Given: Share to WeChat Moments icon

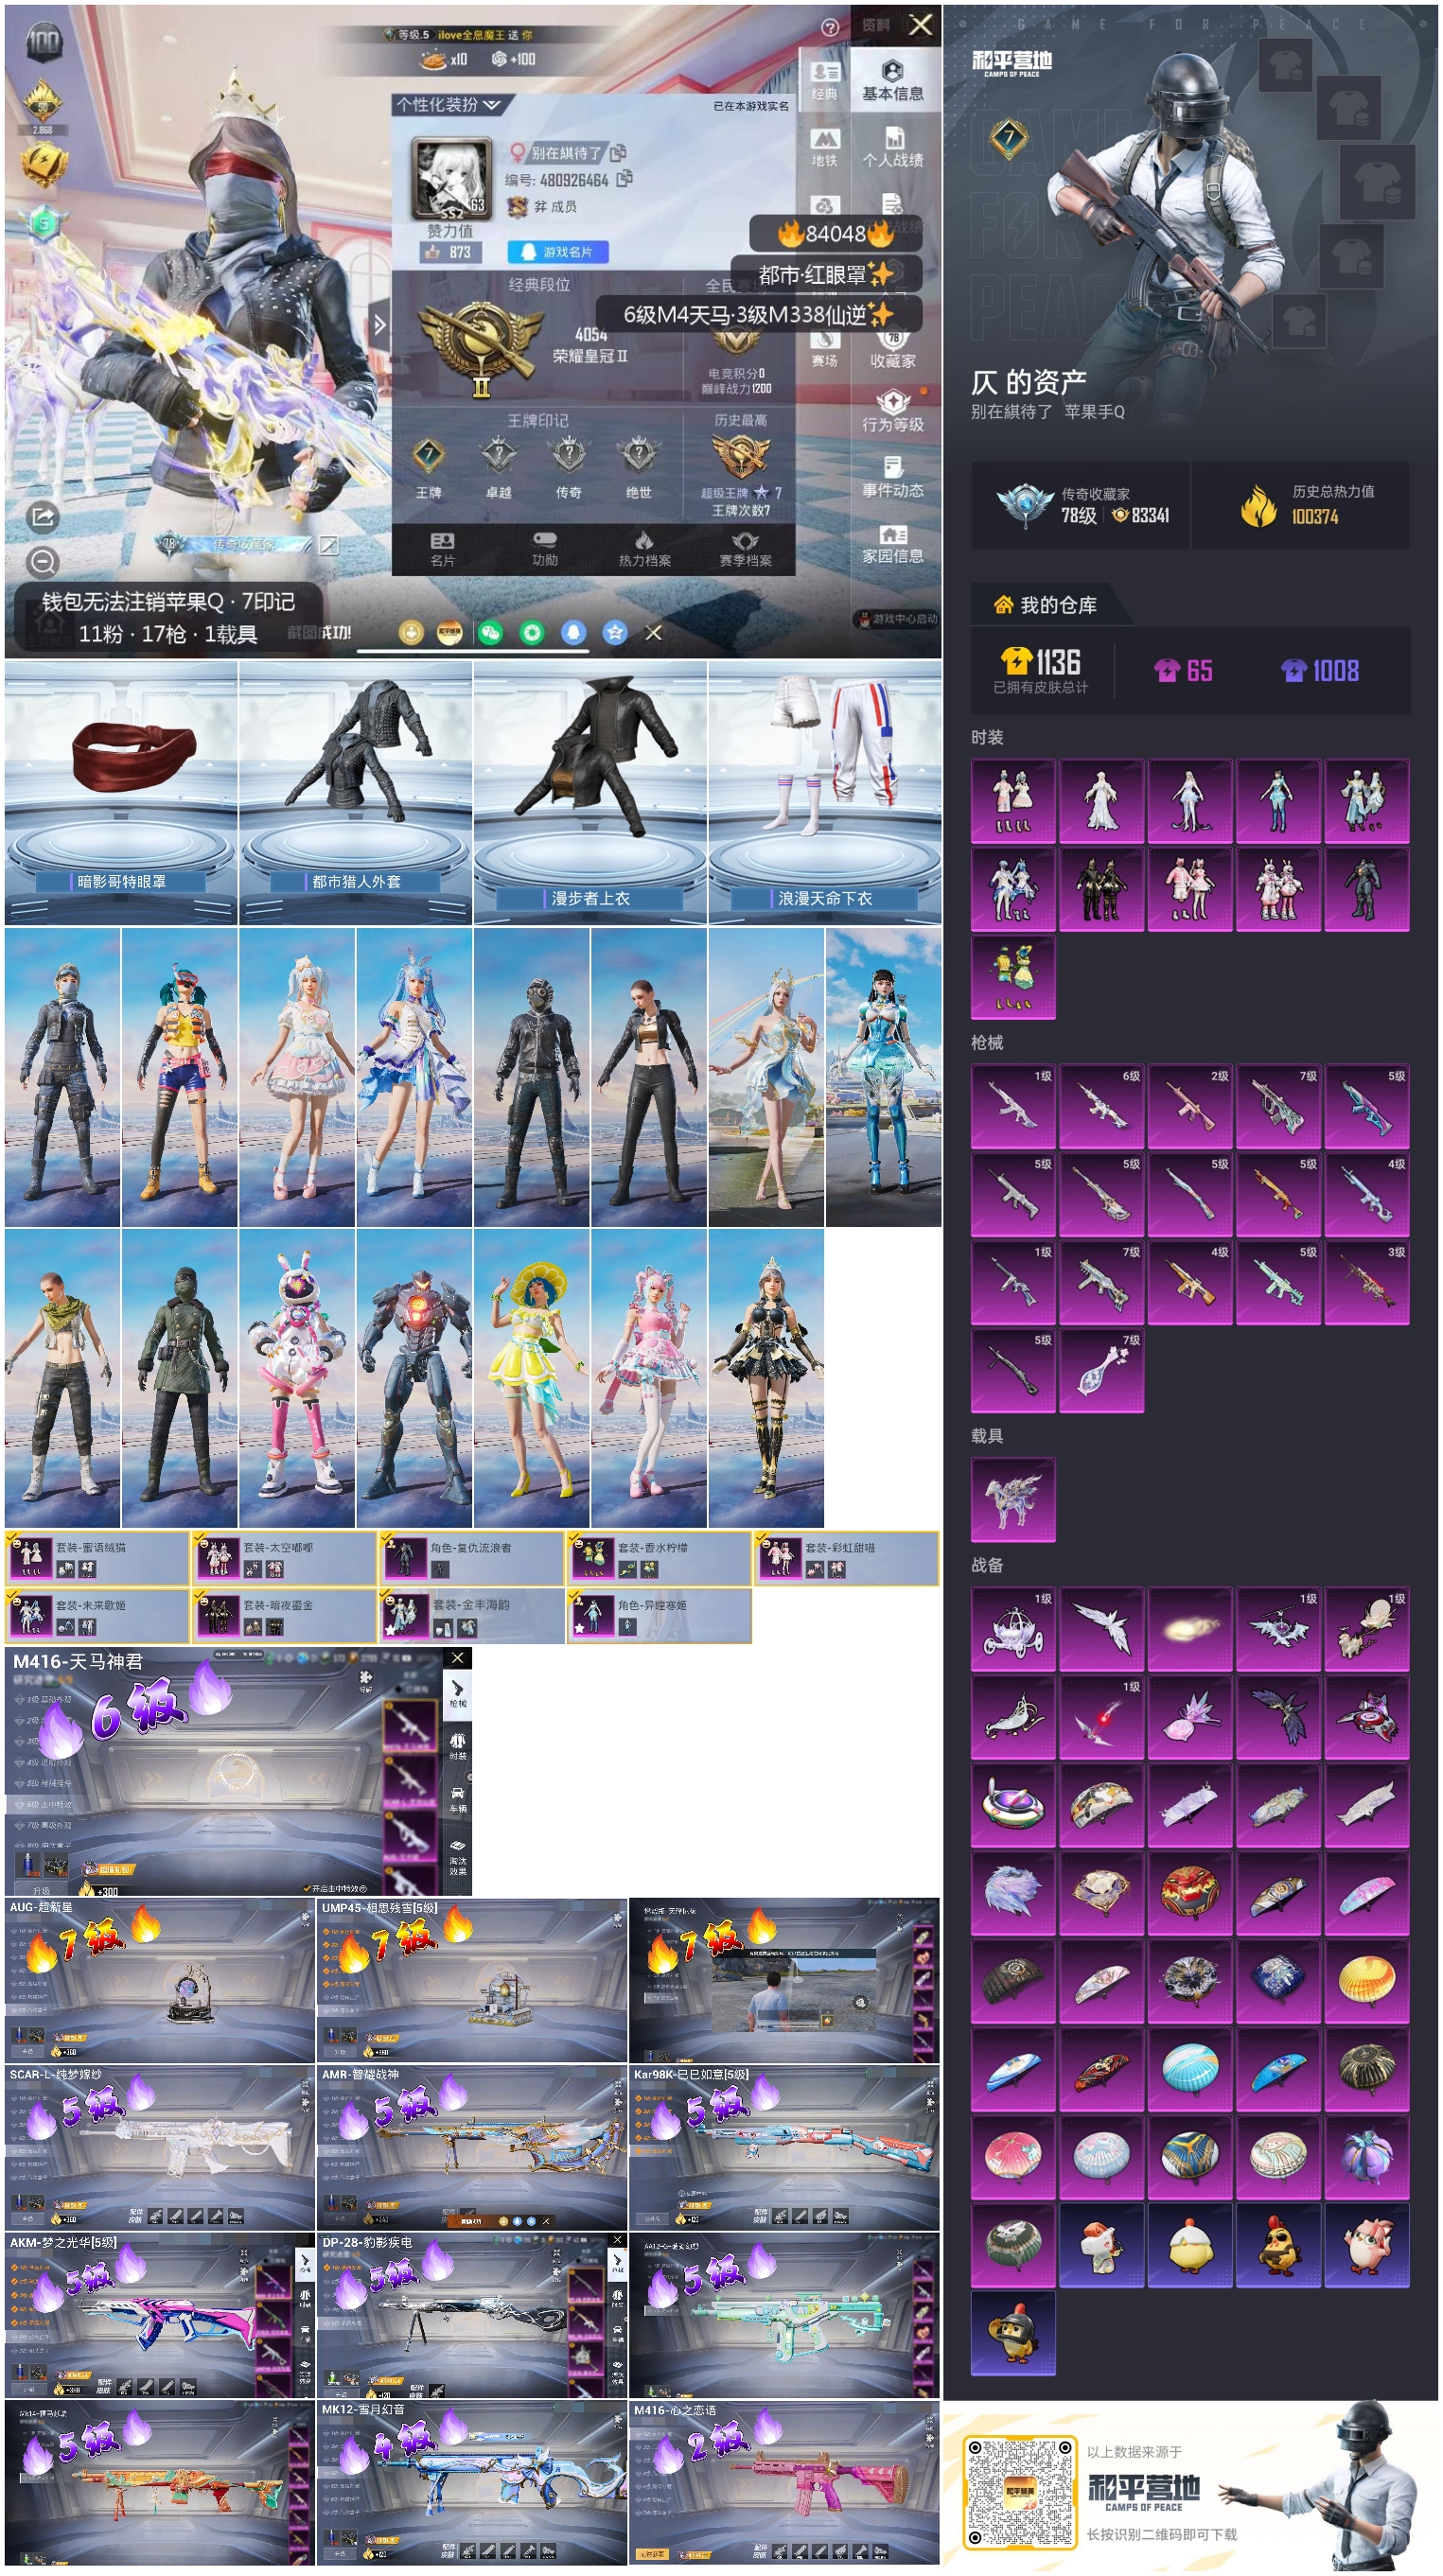Looking at the screenshot, I should [x=532, y=633].
